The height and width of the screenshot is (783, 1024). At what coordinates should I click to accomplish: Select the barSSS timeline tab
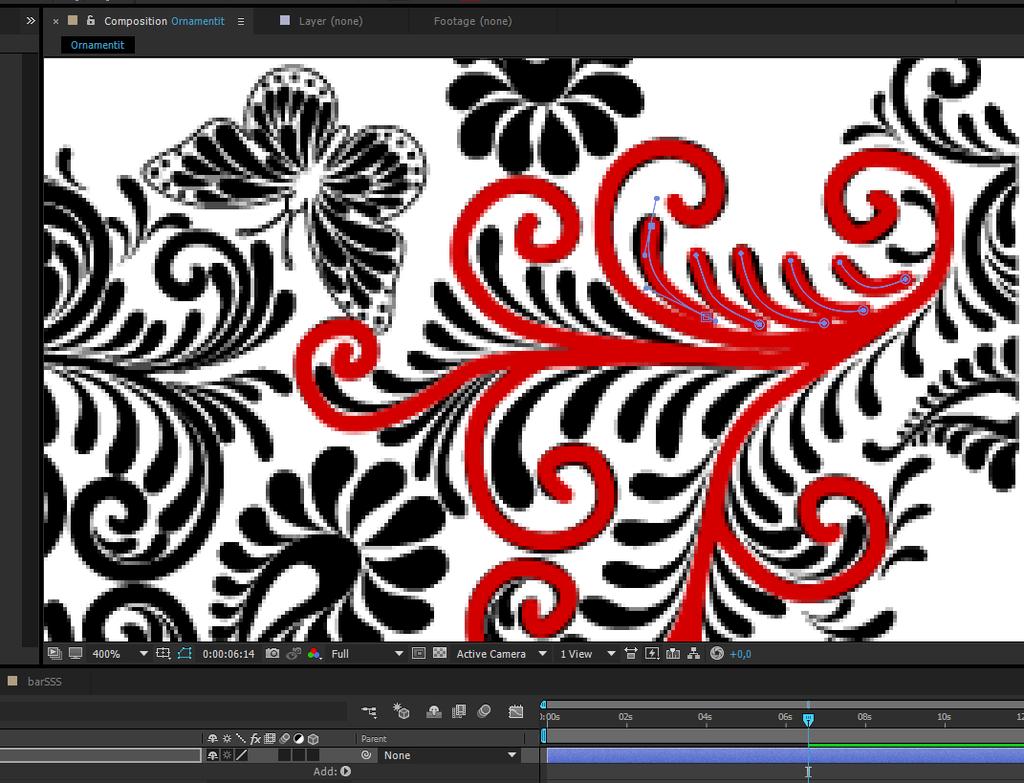44,681
